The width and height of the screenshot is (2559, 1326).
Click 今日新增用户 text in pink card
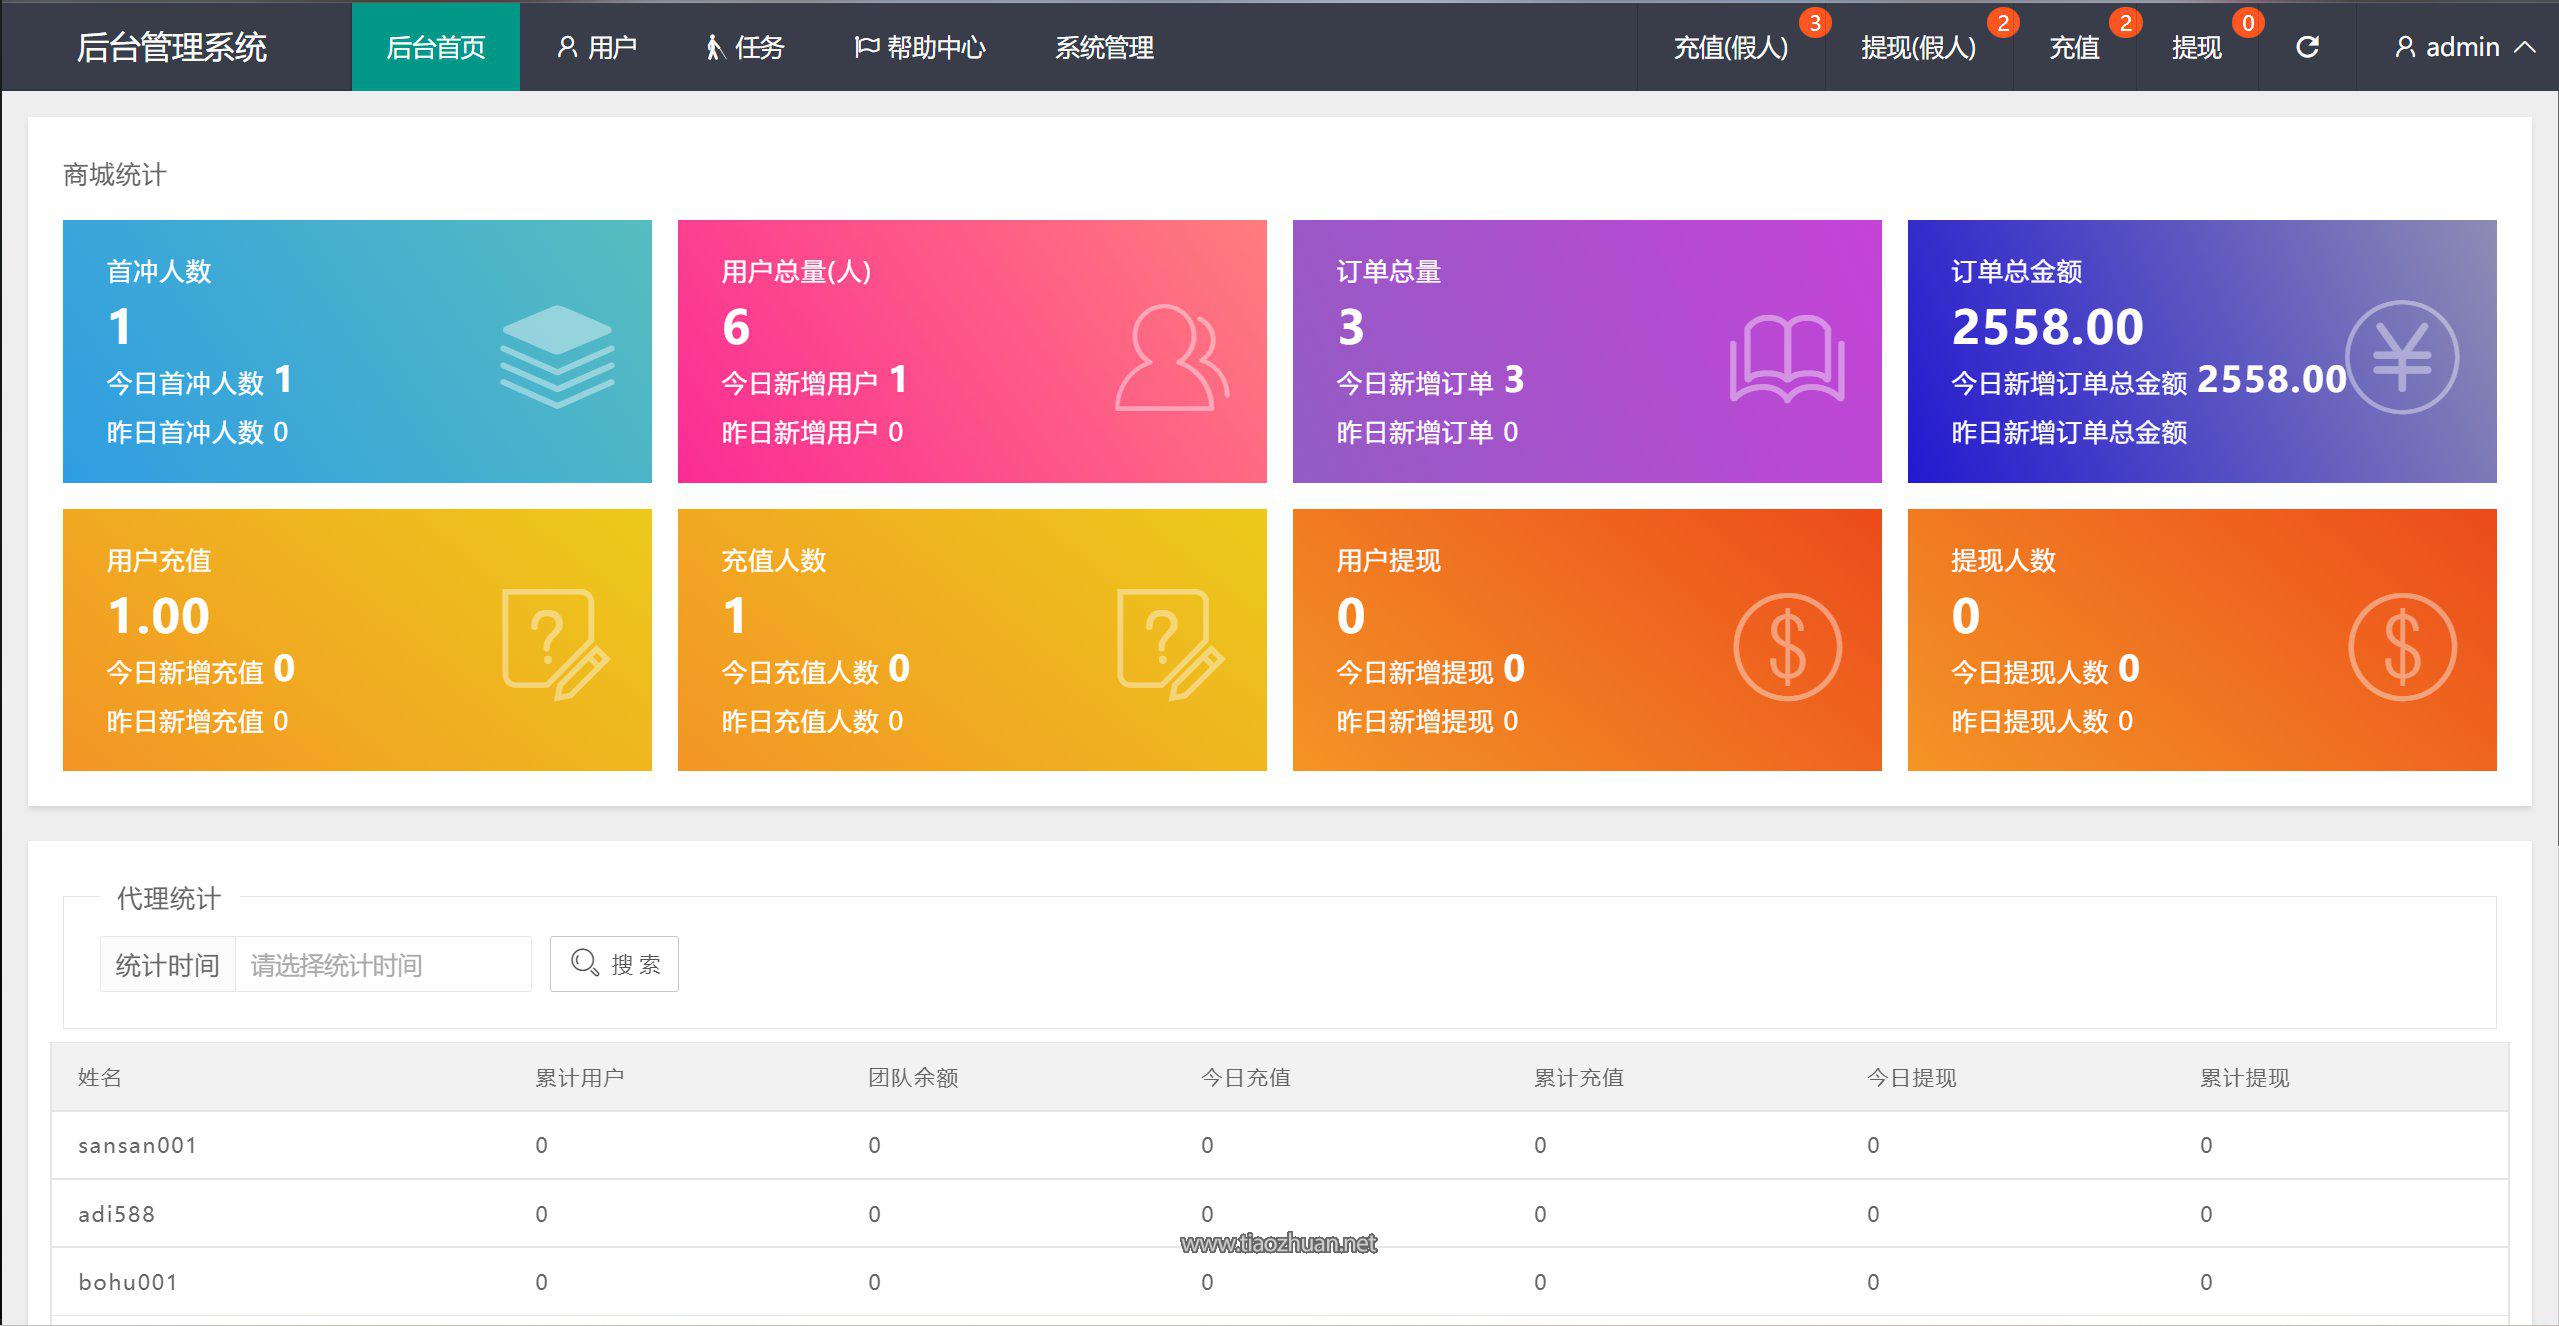pos(800,383)
